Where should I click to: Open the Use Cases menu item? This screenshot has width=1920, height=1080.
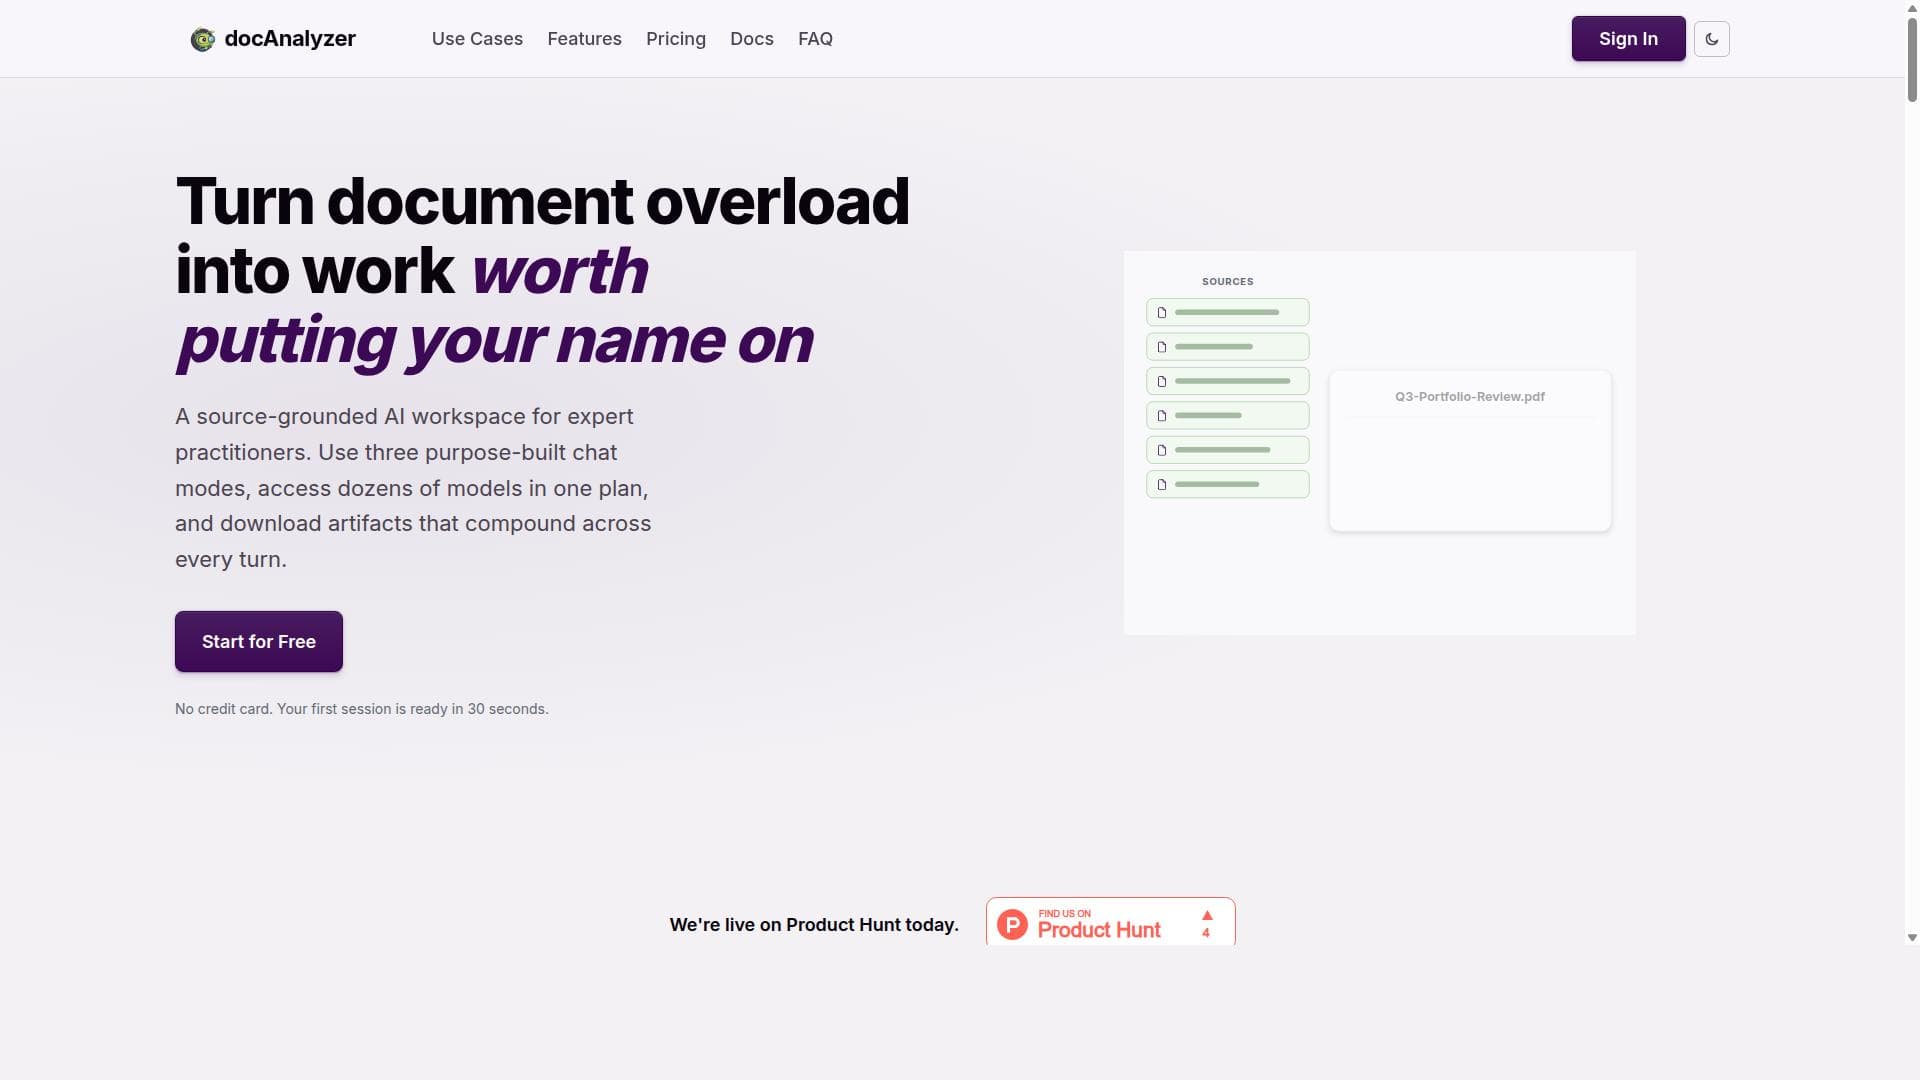[477, 39]
